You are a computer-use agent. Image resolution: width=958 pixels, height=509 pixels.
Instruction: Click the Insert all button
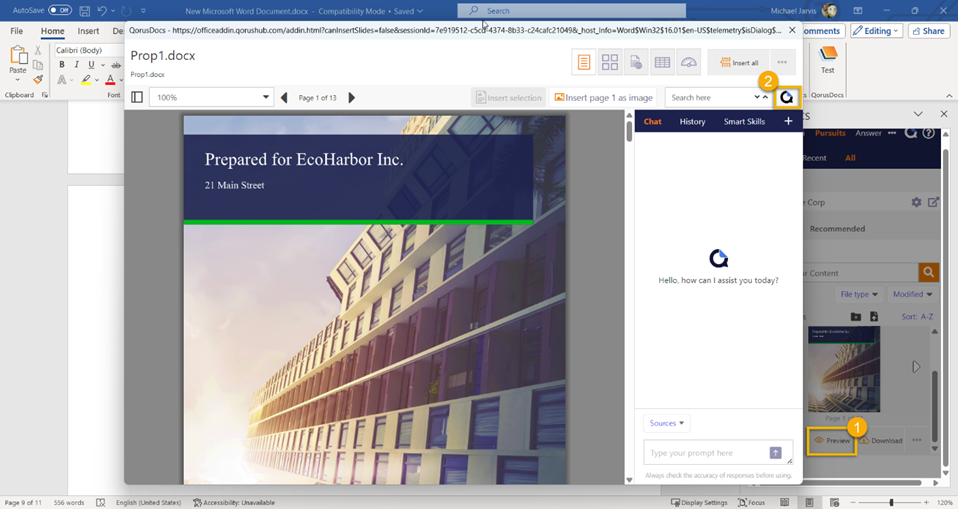[738, 62]
